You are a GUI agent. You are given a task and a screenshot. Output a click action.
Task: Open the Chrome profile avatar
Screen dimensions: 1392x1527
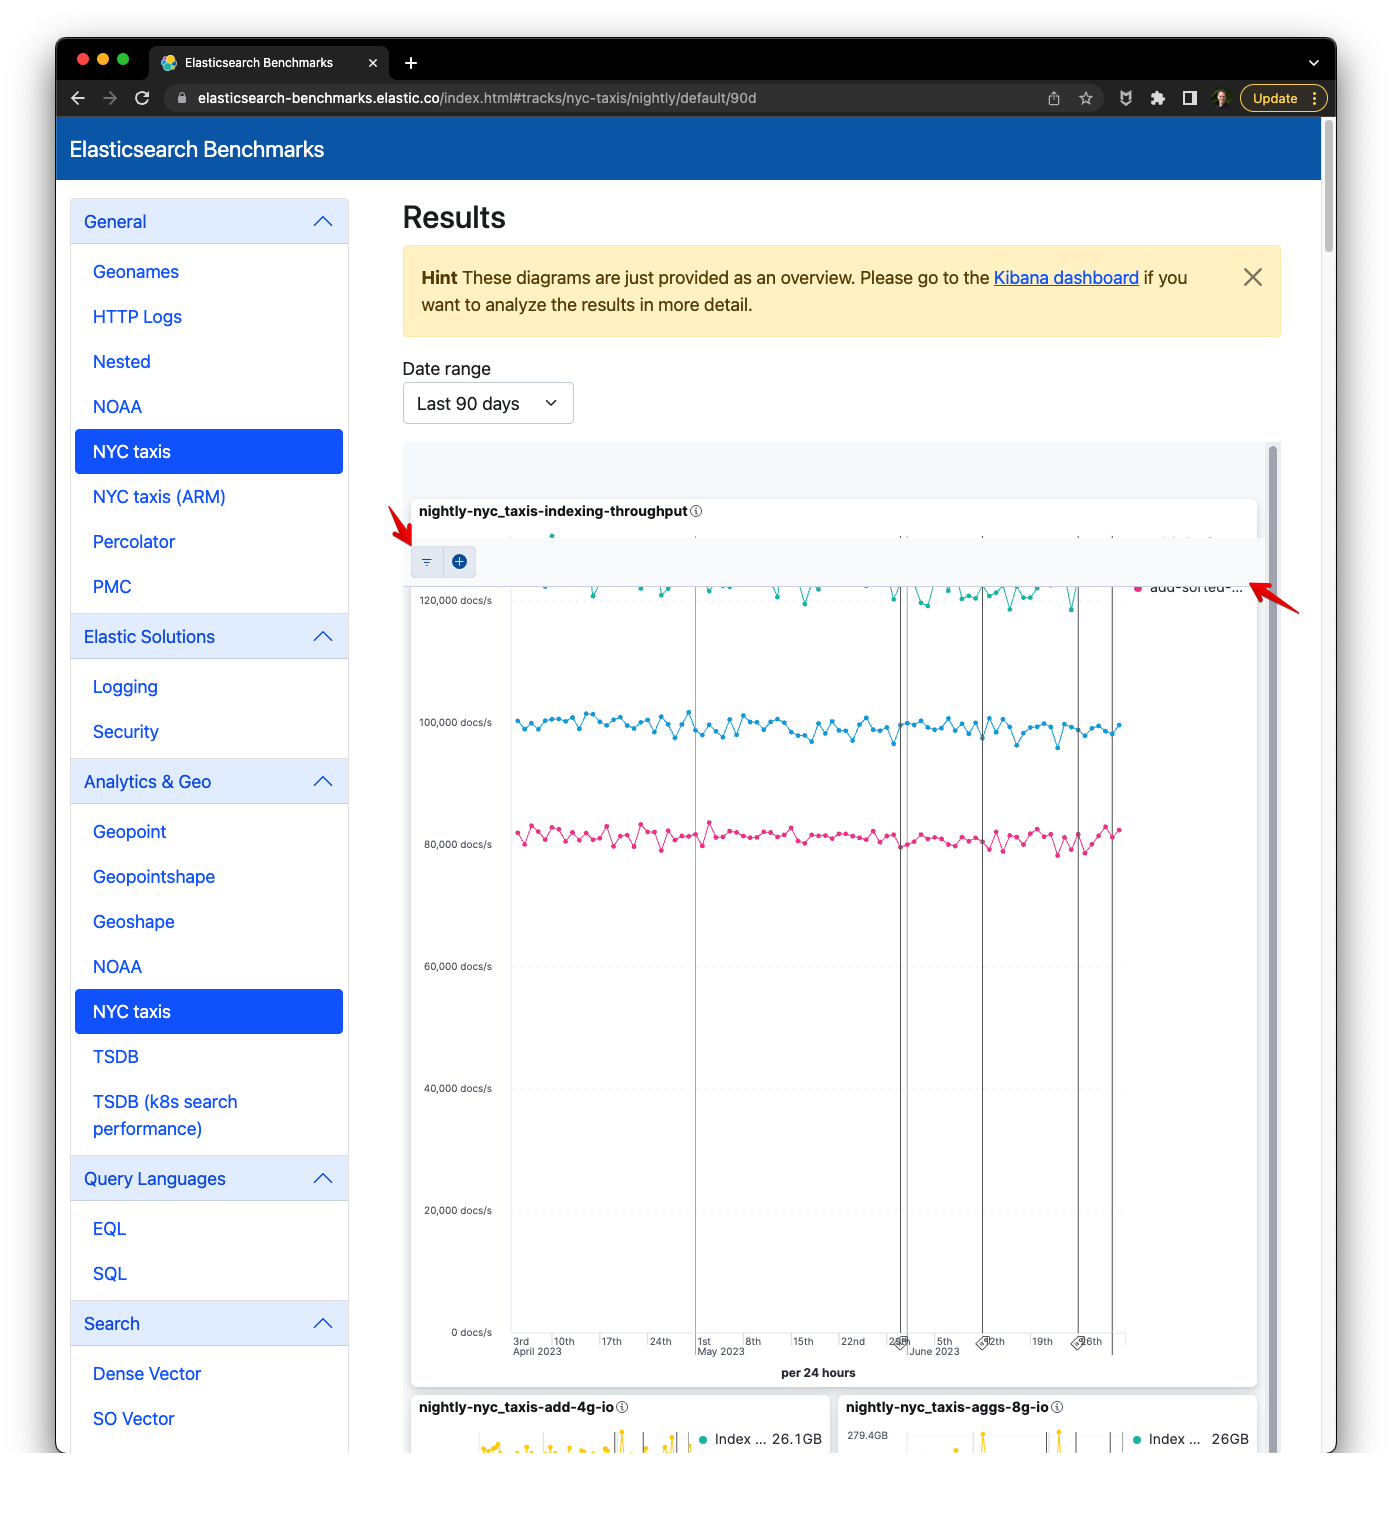pos(1220,98)
